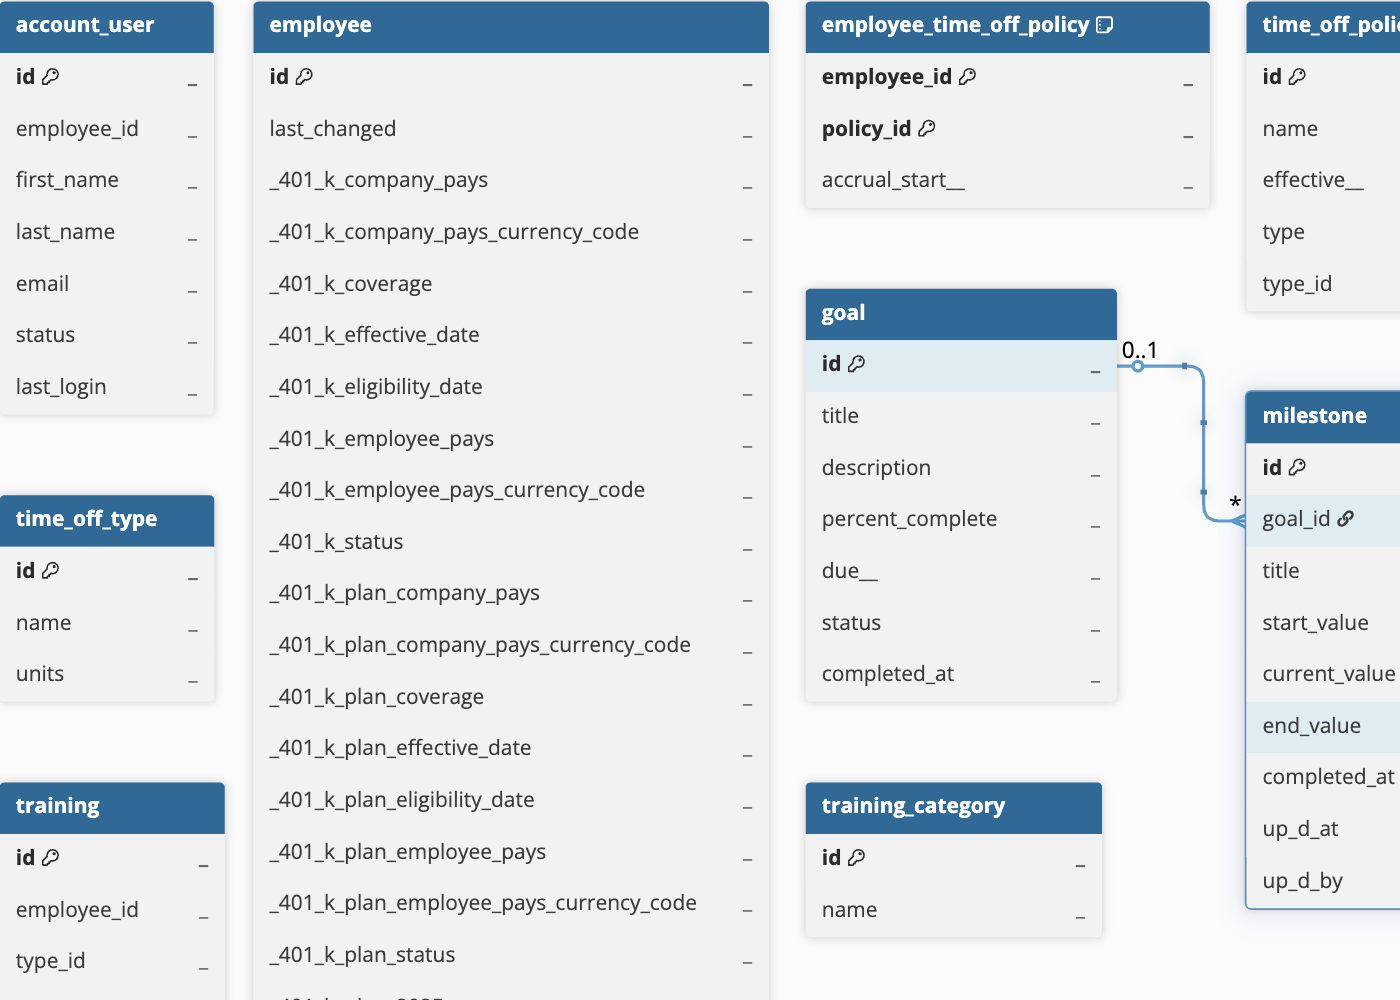
Task: Select _401_k_plan_status column
Action: click(511, 955)
